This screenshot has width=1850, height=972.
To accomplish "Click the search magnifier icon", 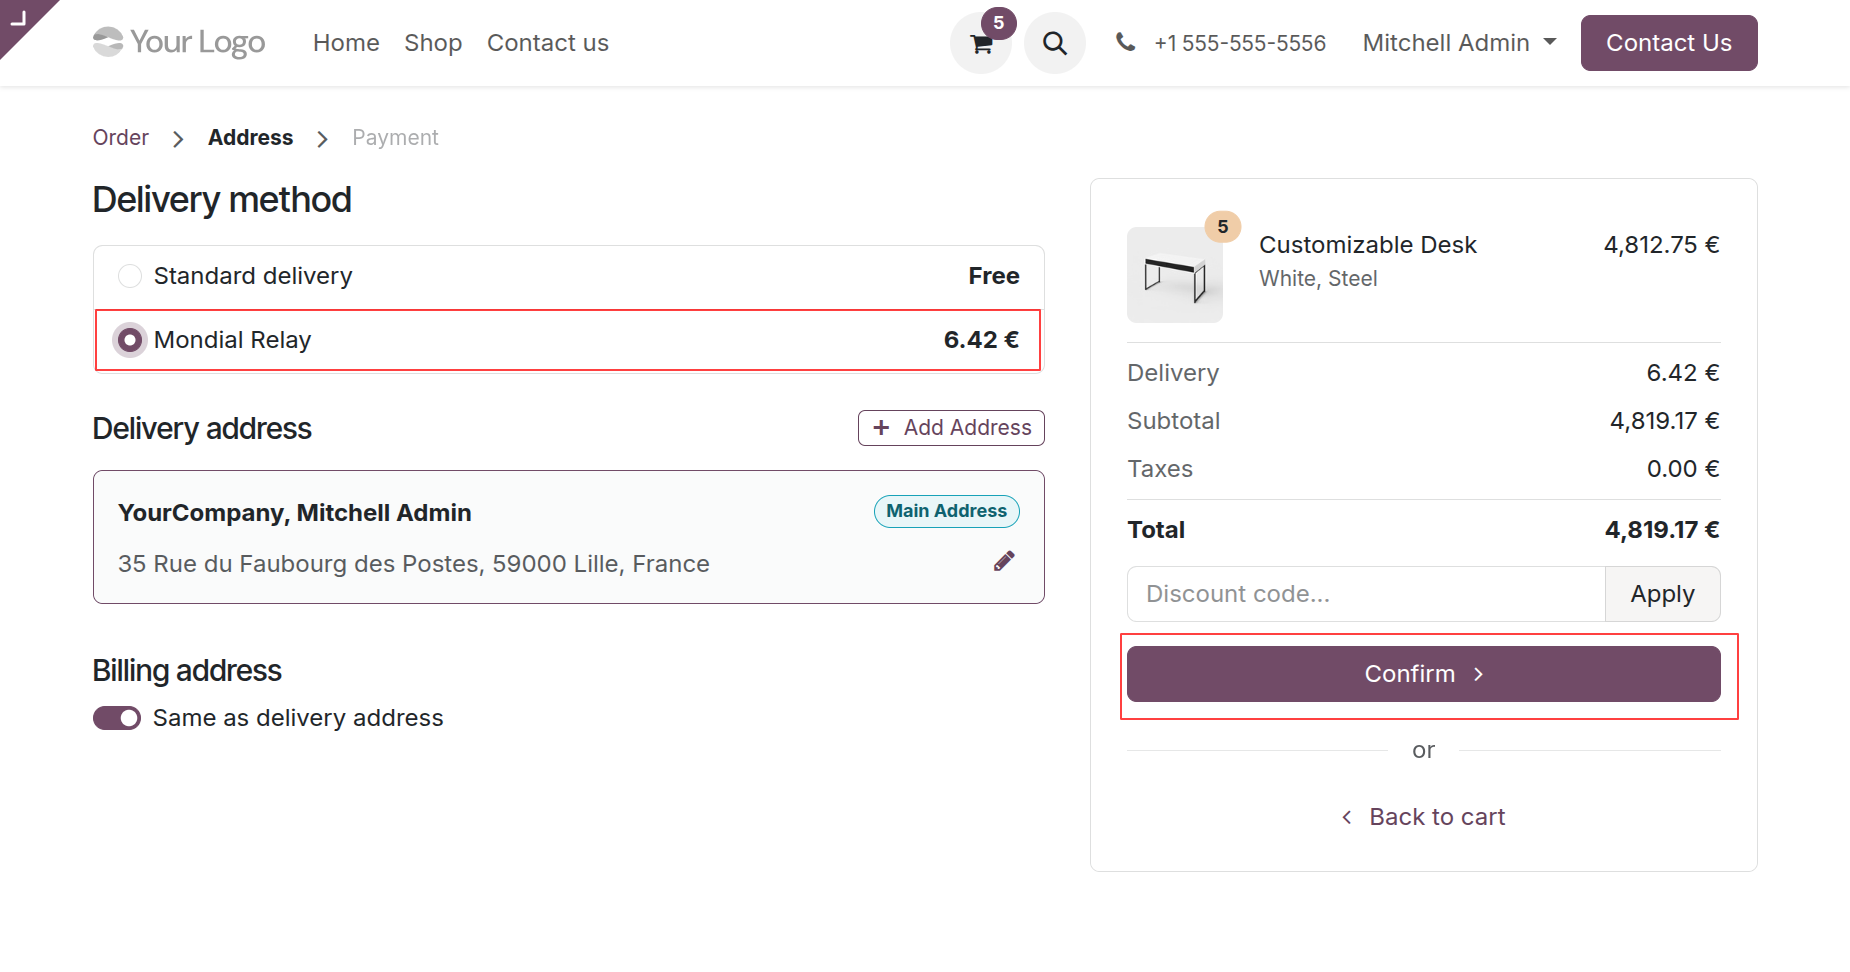I will (1054, 44).
